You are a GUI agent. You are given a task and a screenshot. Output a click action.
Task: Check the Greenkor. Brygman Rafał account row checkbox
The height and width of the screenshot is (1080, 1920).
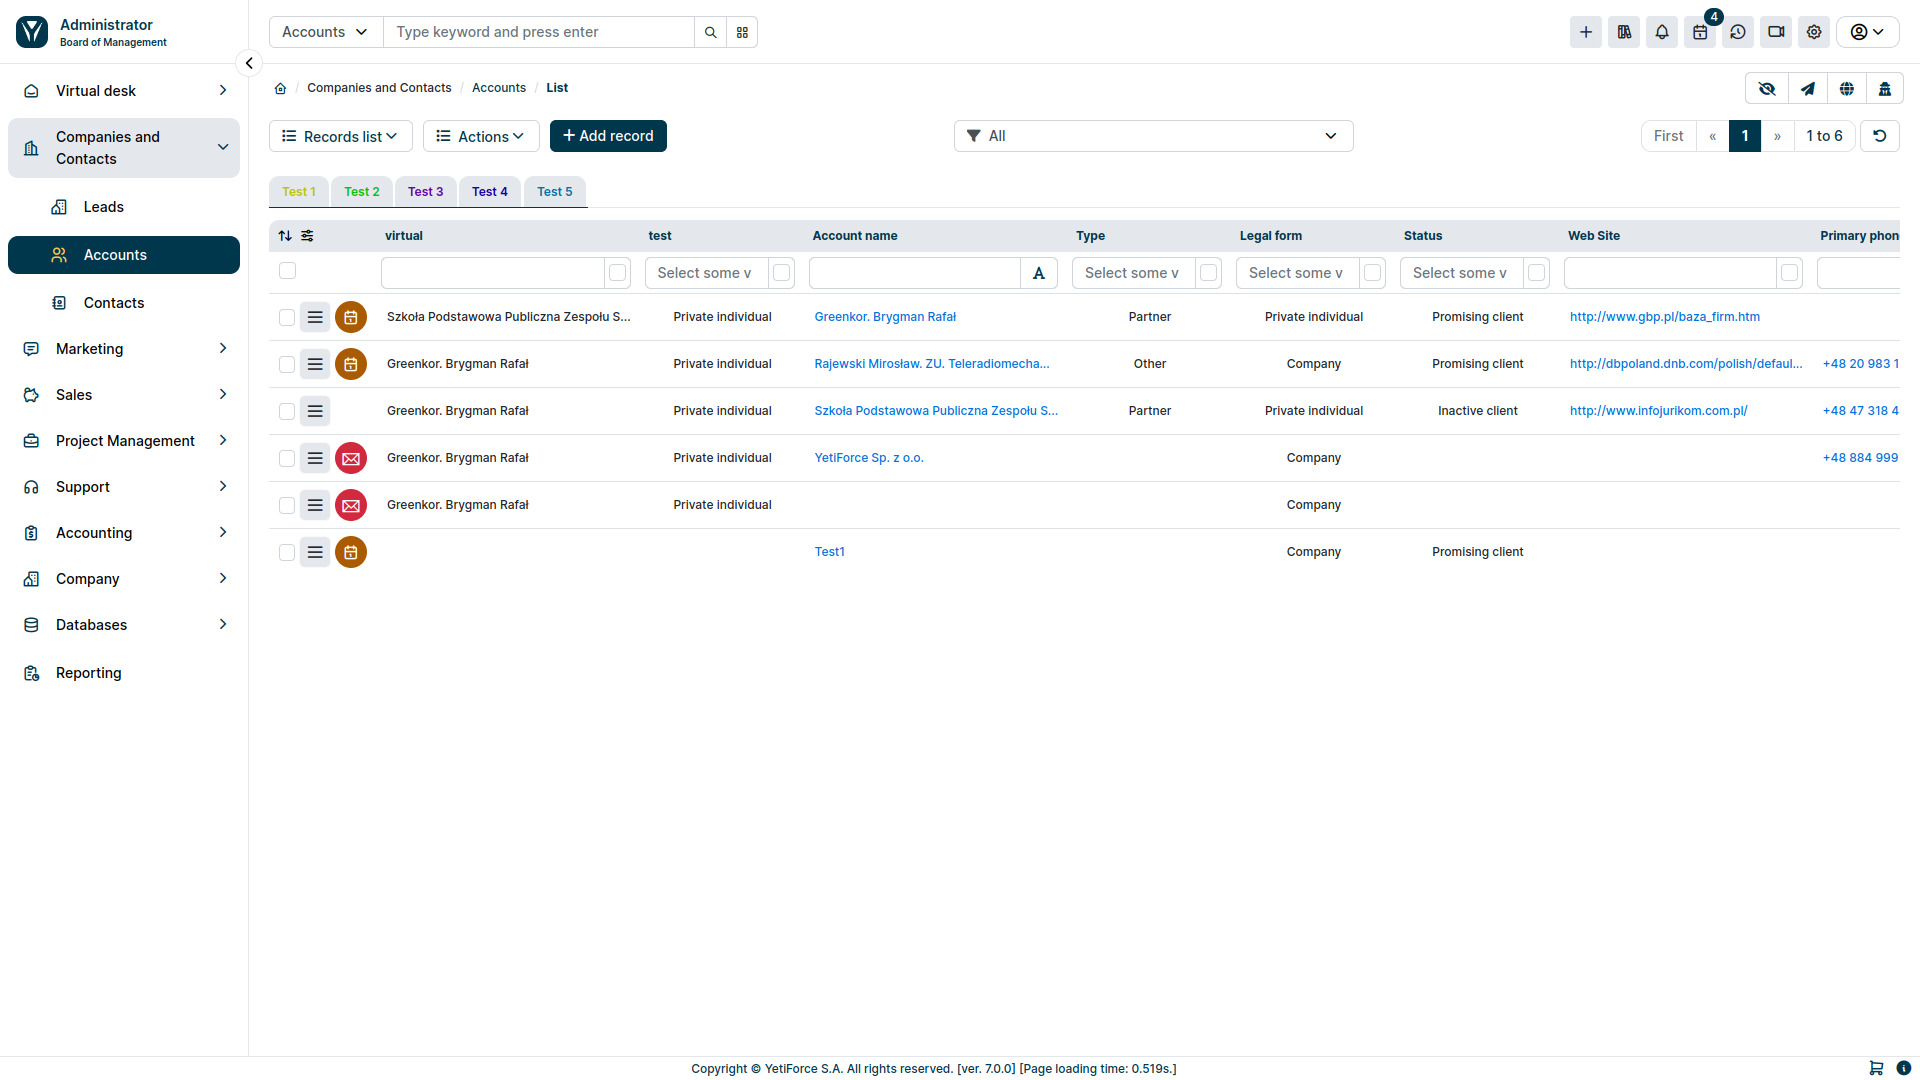click(x=287, y=317)
